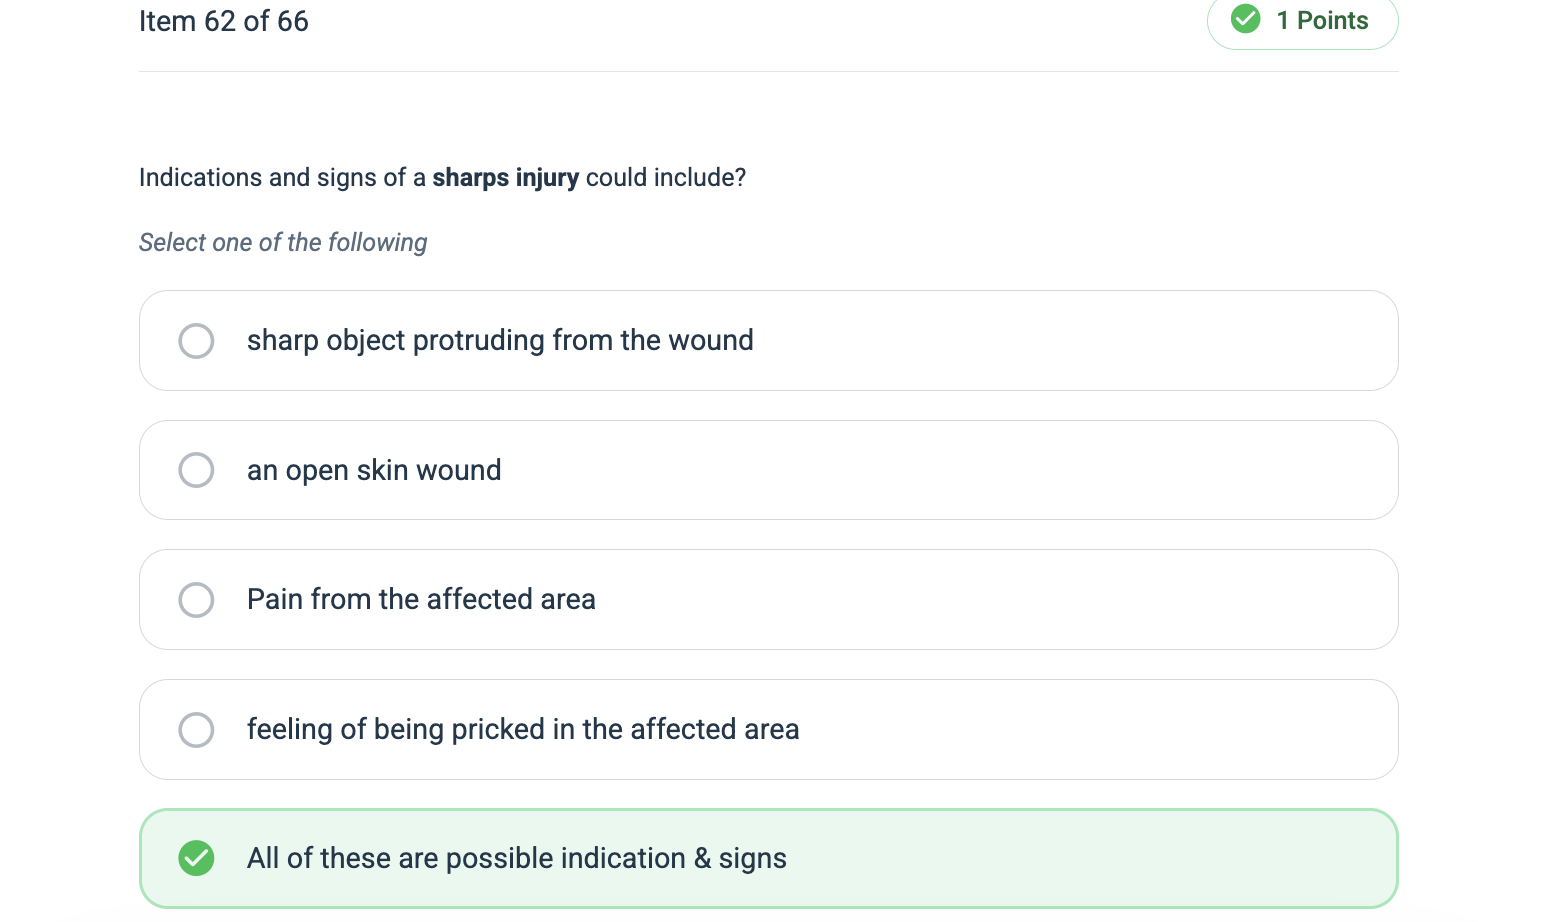Viewport: 1544px width, 922px height.
Task: Click 'feeling of being pricked' answer text
Action: [523, 730]
